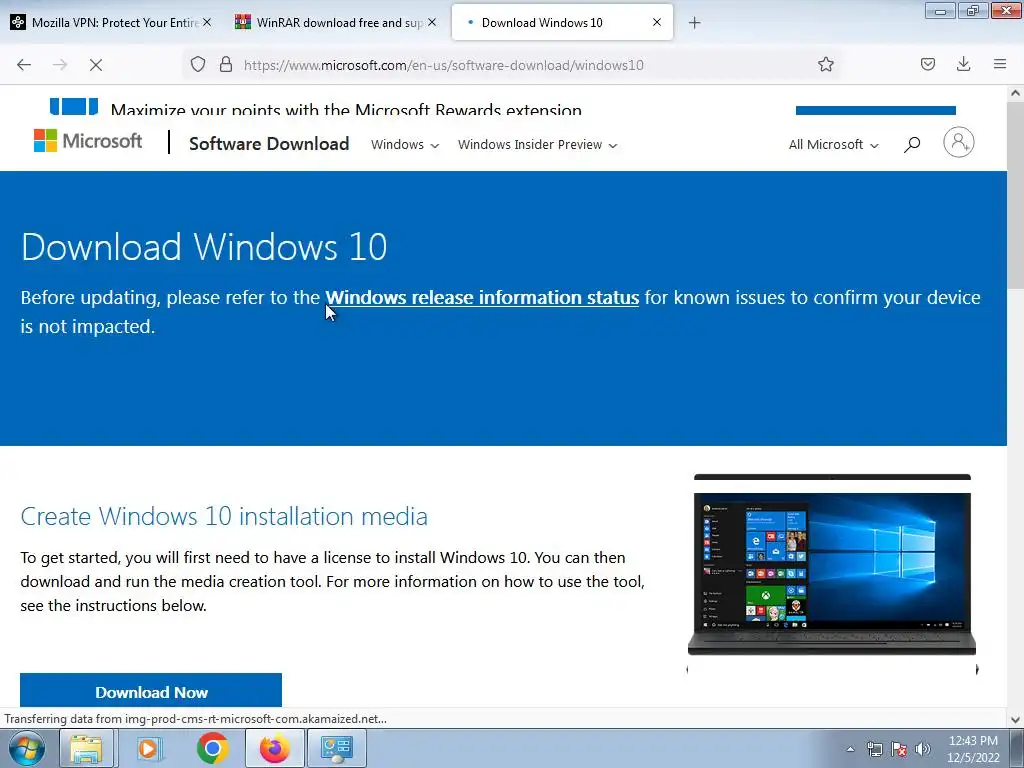Save page to Pocket

pyautogui.click(x=927, y=64)
